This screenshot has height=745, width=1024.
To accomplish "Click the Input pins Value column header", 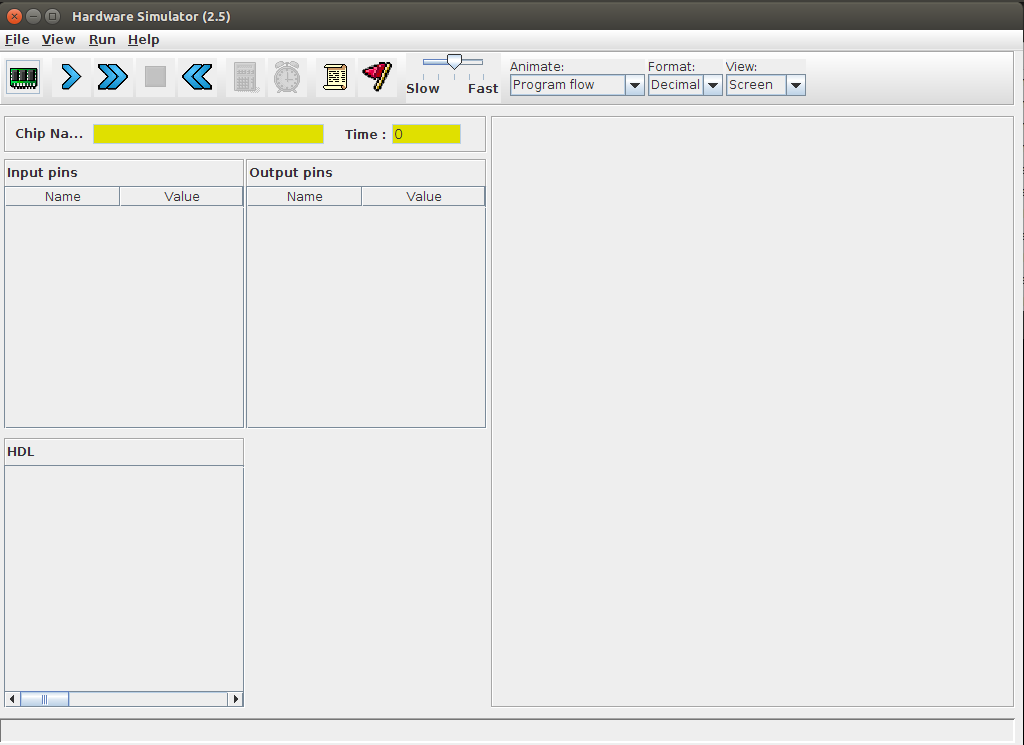I will click(181, 197).
